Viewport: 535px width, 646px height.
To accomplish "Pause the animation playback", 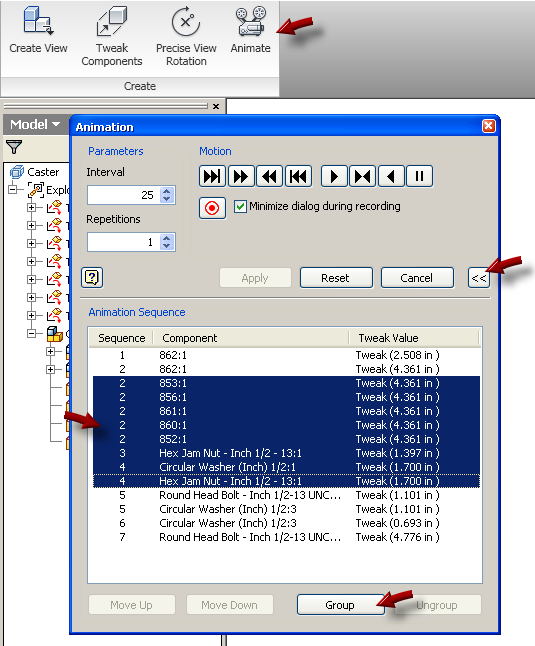I will point(419,176).
